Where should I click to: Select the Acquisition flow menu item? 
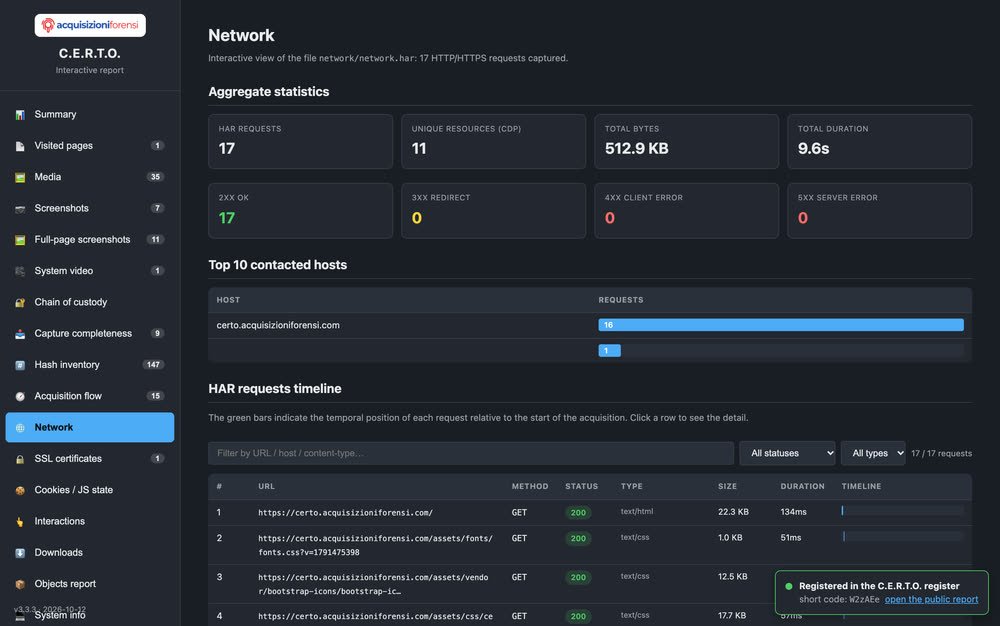coord(90,396)
